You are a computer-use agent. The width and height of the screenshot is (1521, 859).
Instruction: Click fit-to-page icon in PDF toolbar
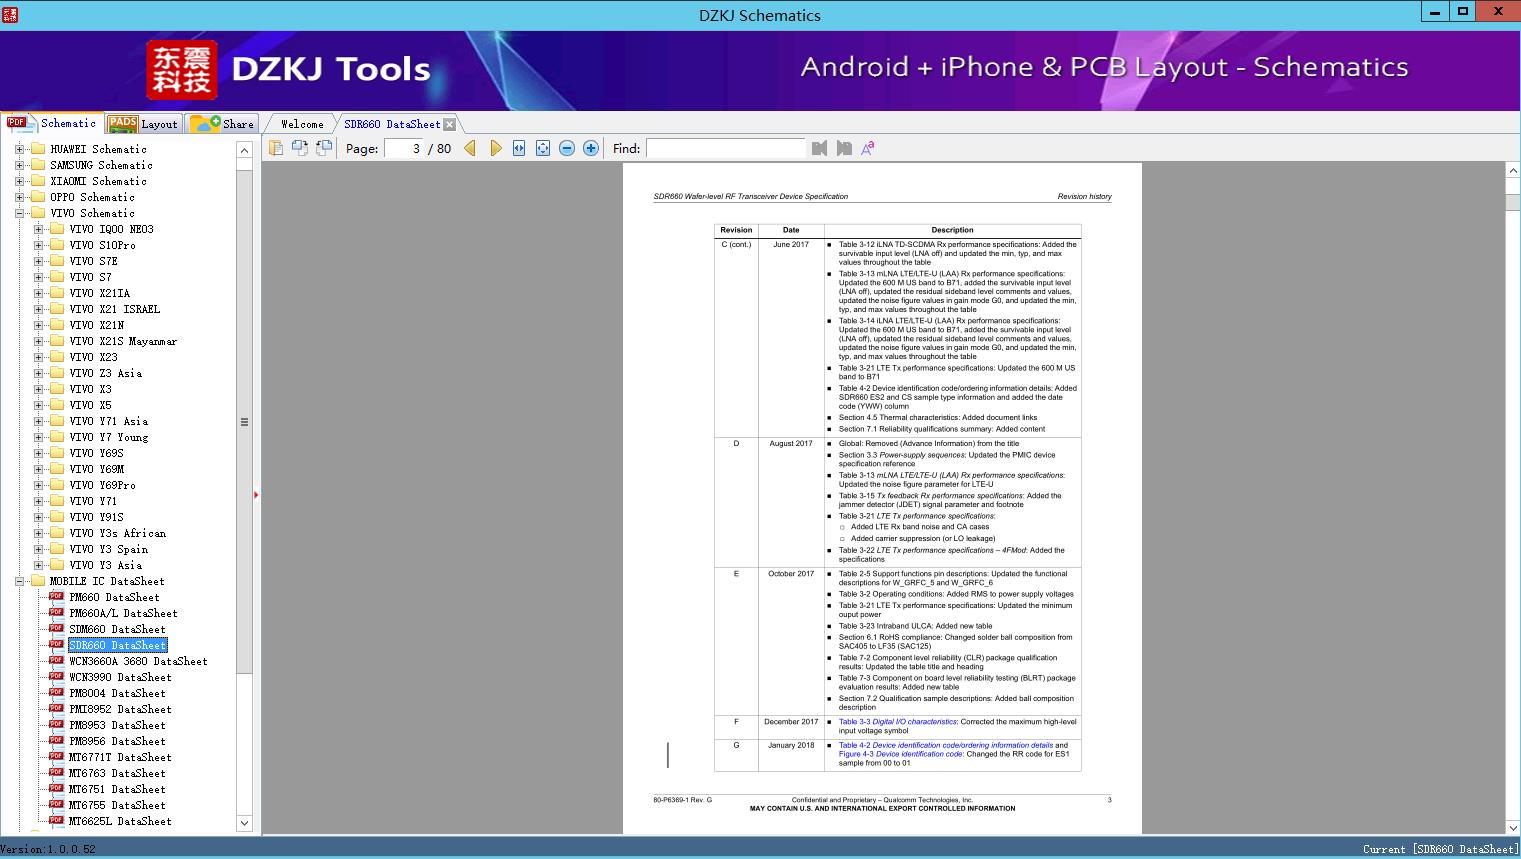pyautogui.click(x=543, y=149)
